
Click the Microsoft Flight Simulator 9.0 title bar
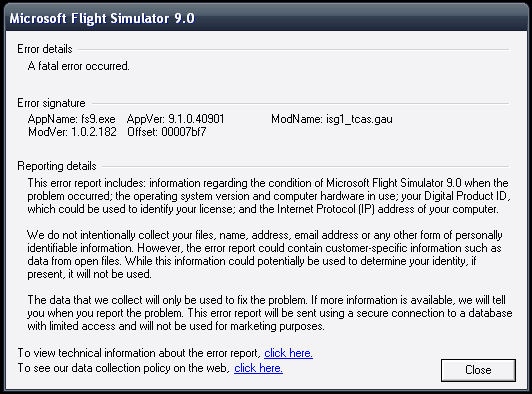tap(266, 18)
